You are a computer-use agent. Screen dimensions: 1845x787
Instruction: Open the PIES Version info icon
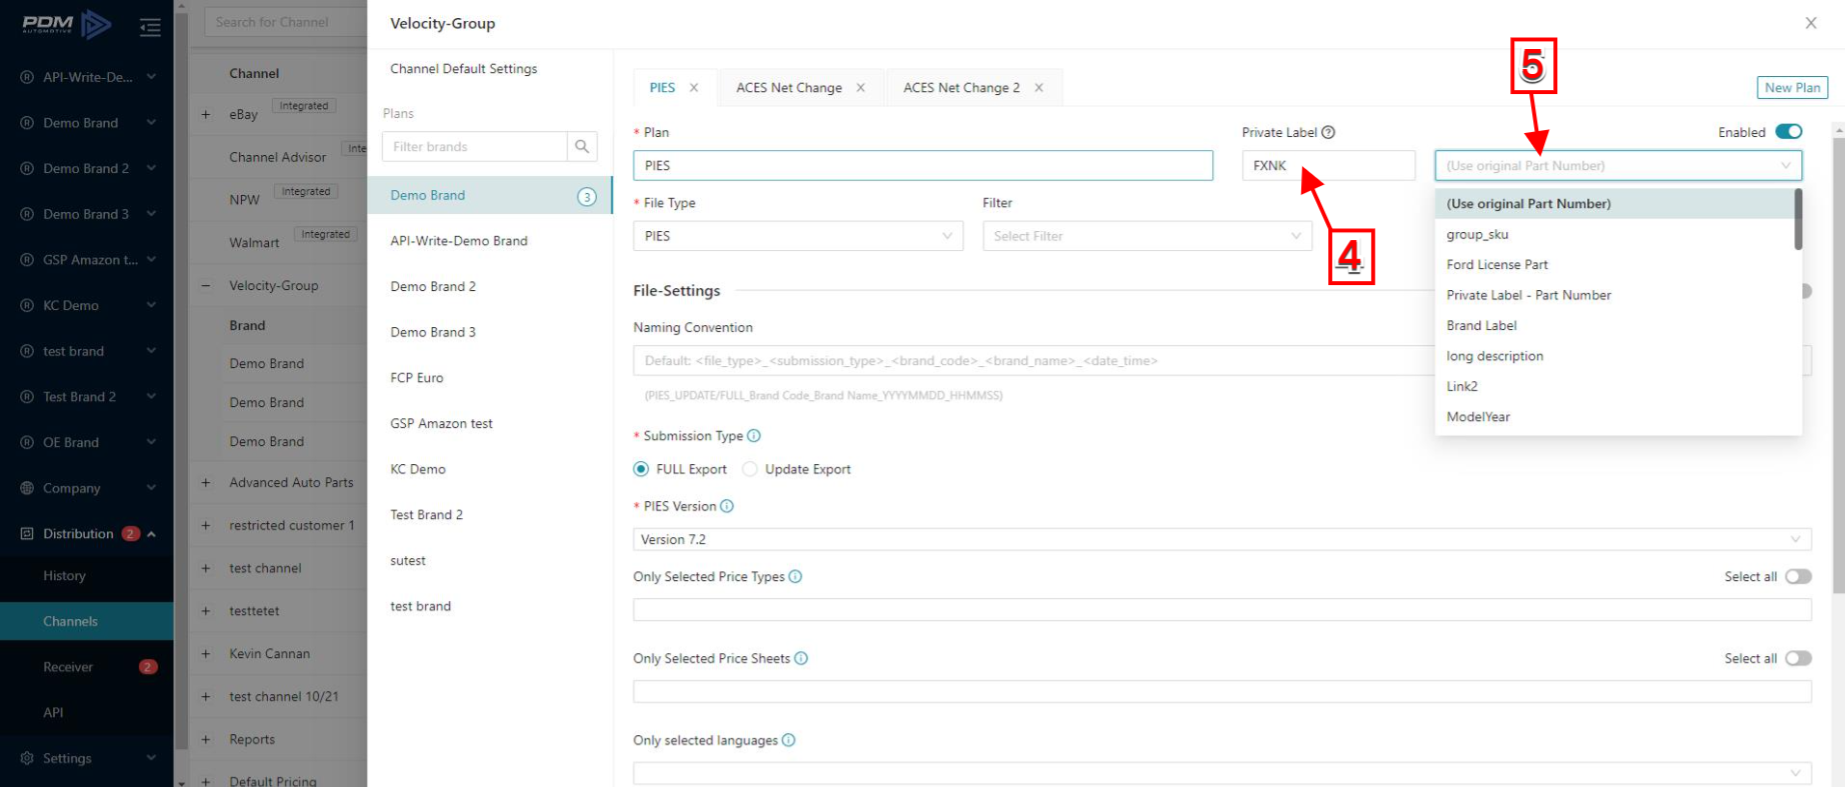click(727, 506)
